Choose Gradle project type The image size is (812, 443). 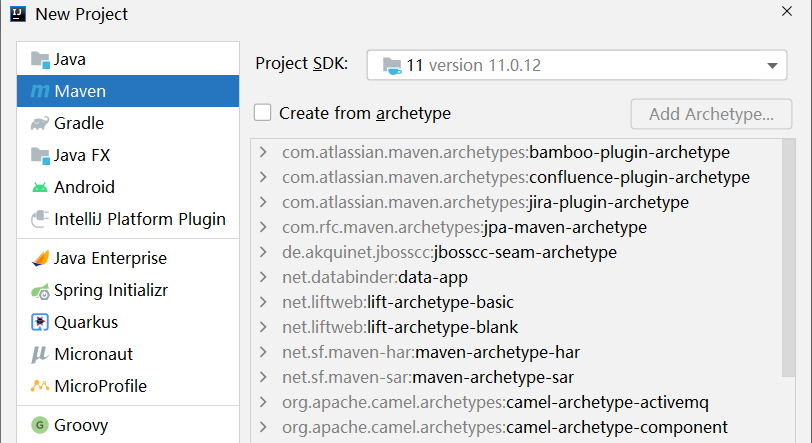click(x=128, y=123)
